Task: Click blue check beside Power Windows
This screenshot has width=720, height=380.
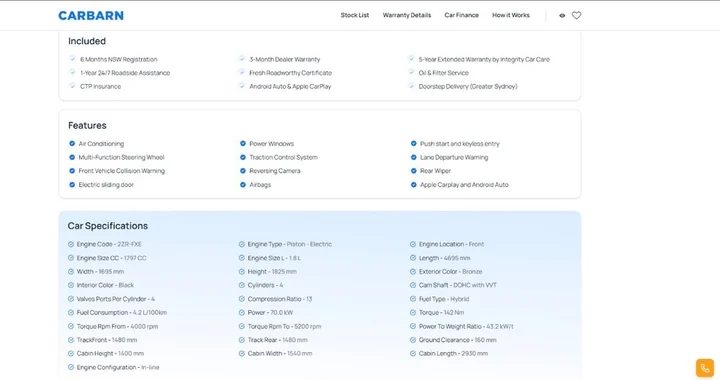Action: [x=243, y=144]
